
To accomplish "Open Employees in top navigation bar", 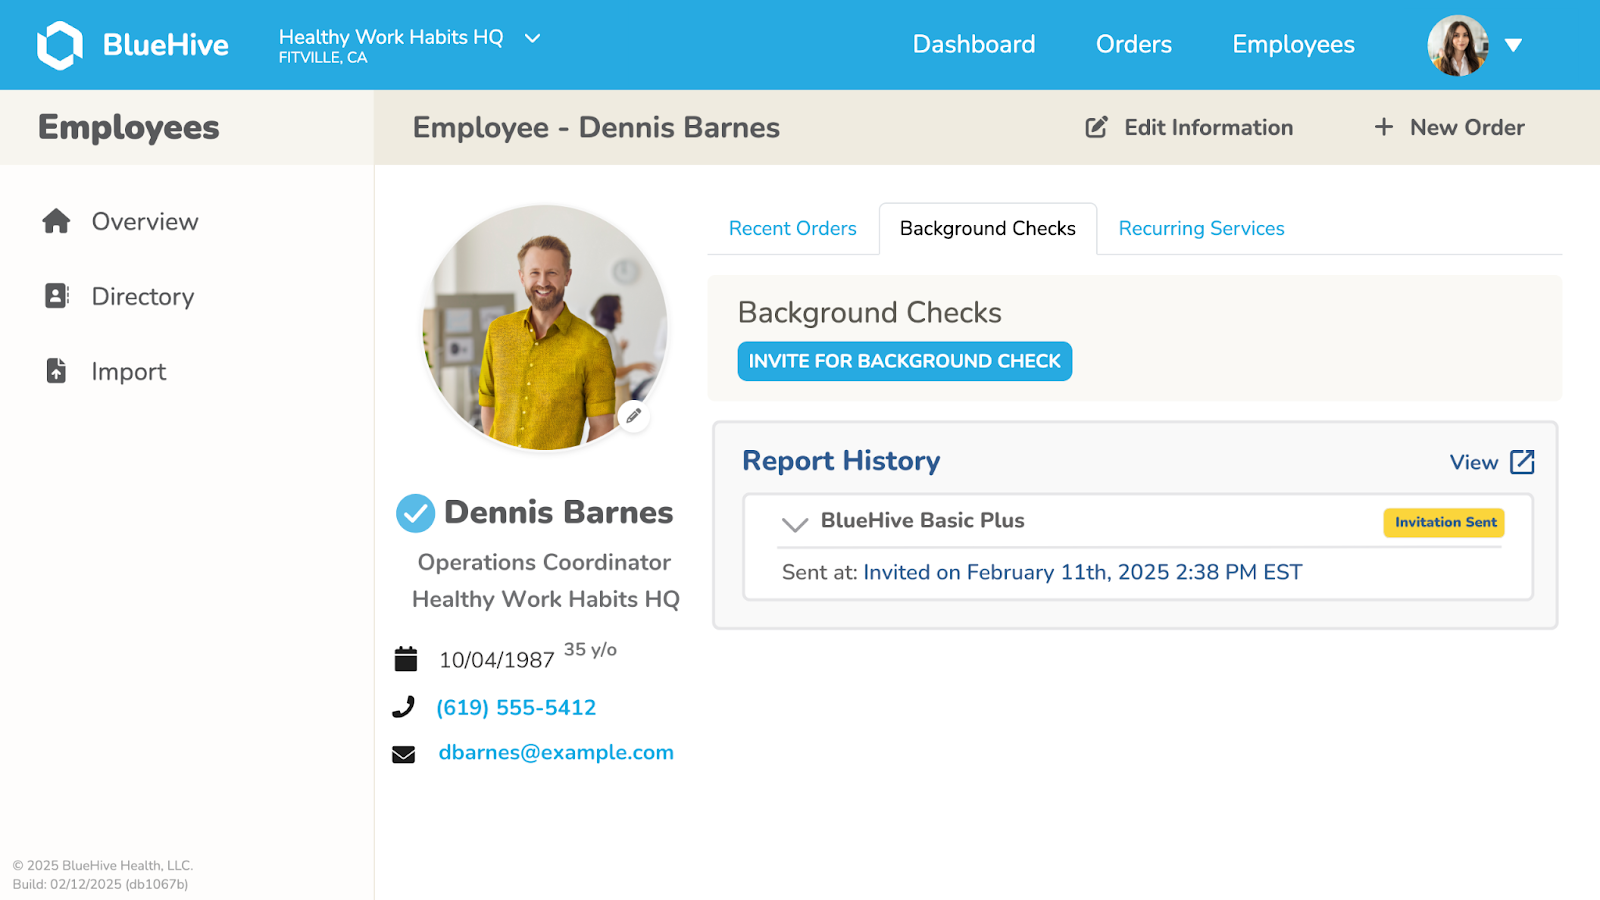I will coord(1293,45).
